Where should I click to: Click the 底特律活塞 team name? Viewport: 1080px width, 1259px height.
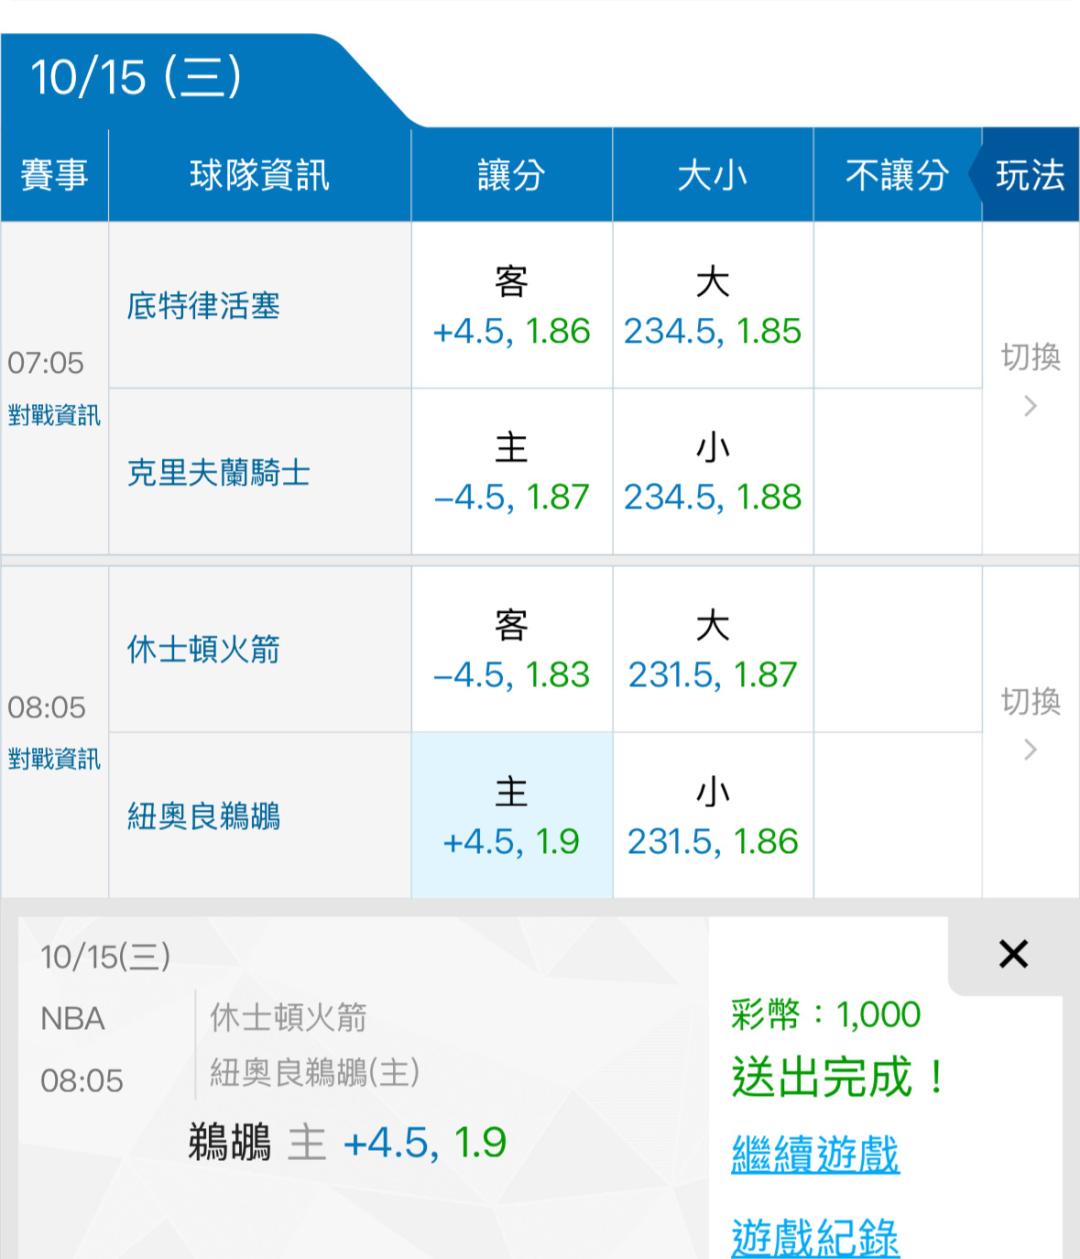coord(203,306)
